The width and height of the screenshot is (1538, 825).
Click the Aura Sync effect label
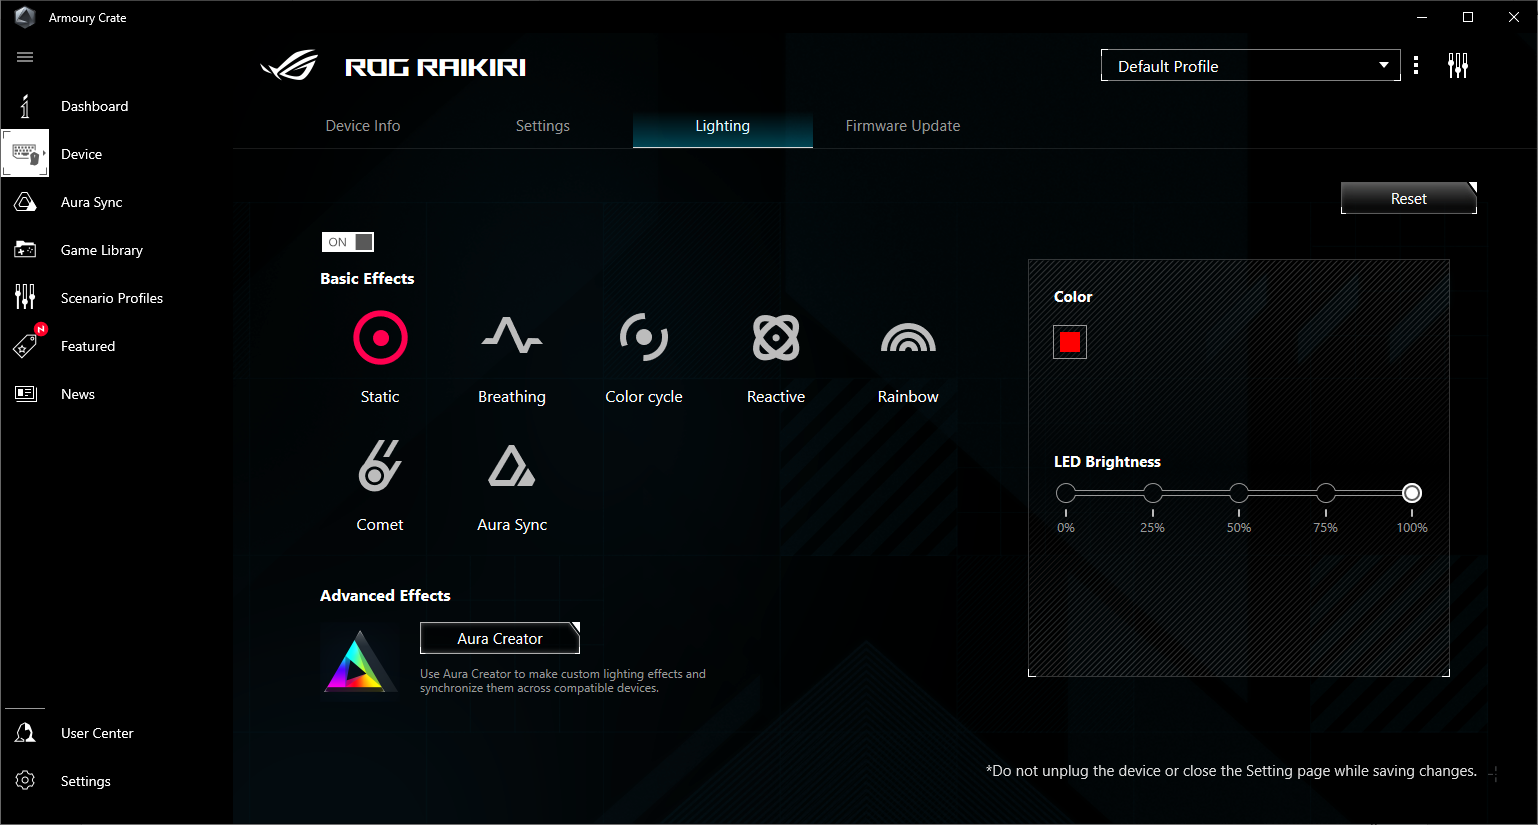click(x=512, y=525)
